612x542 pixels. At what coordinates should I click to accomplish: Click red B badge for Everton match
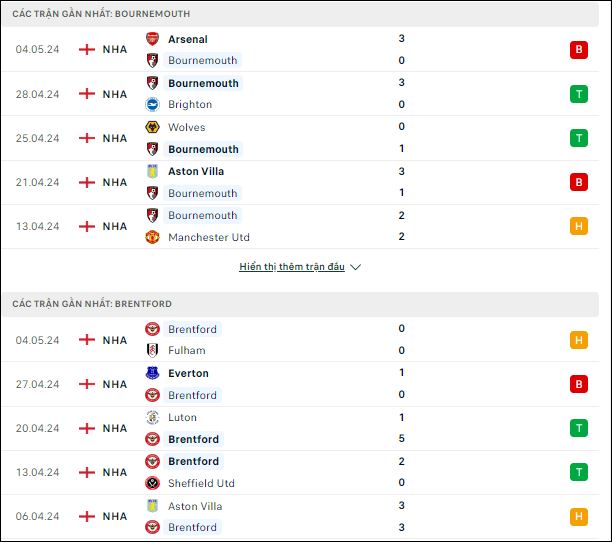(578, 384)
